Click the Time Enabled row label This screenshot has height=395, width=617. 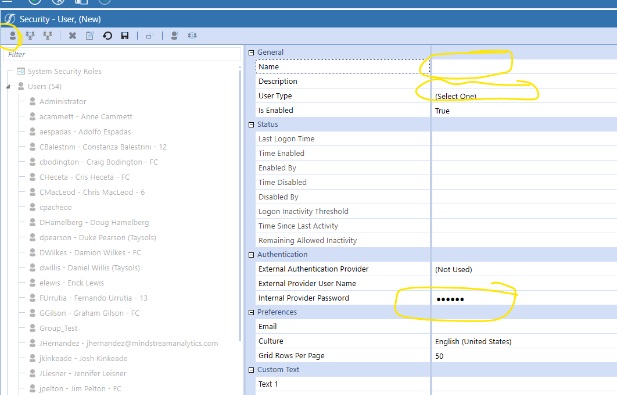pos(281,153)
